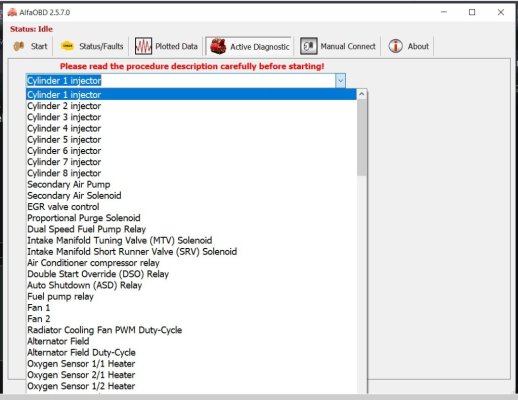
Task: Click the Start toolbar icon
Action: [19, 46]
